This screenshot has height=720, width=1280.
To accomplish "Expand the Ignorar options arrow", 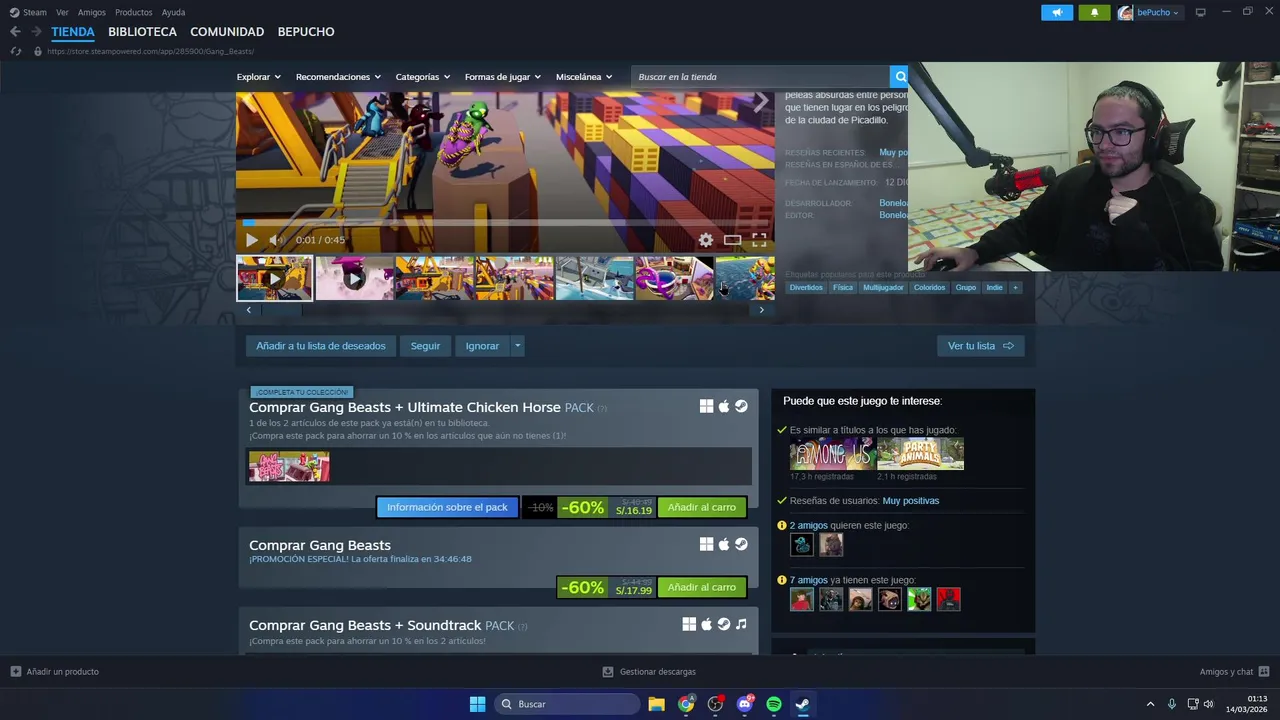I will pos(517,346).
